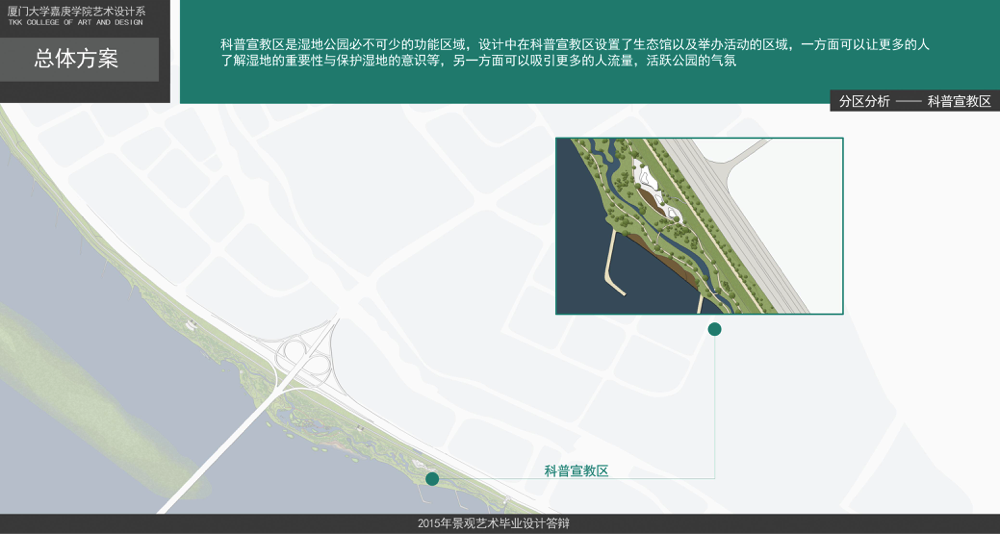
Task: Click the green location dot on the riverbank
Action: 432,479
